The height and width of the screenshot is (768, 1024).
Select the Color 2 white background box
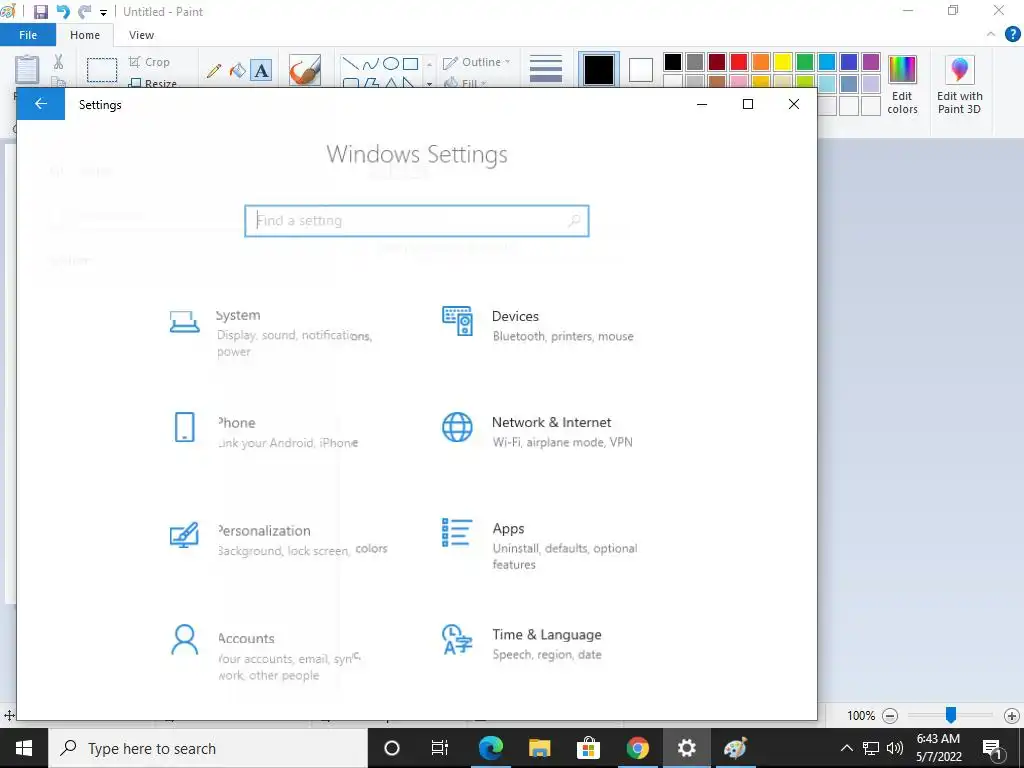coord(641,70)
